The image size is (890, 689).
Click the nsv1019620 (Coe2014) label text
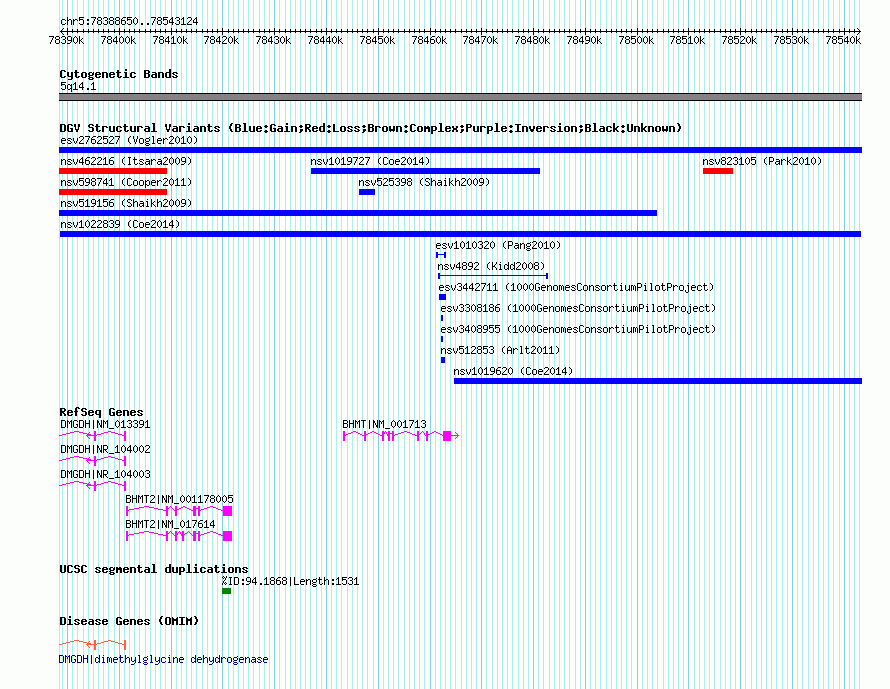pos(513,371)
